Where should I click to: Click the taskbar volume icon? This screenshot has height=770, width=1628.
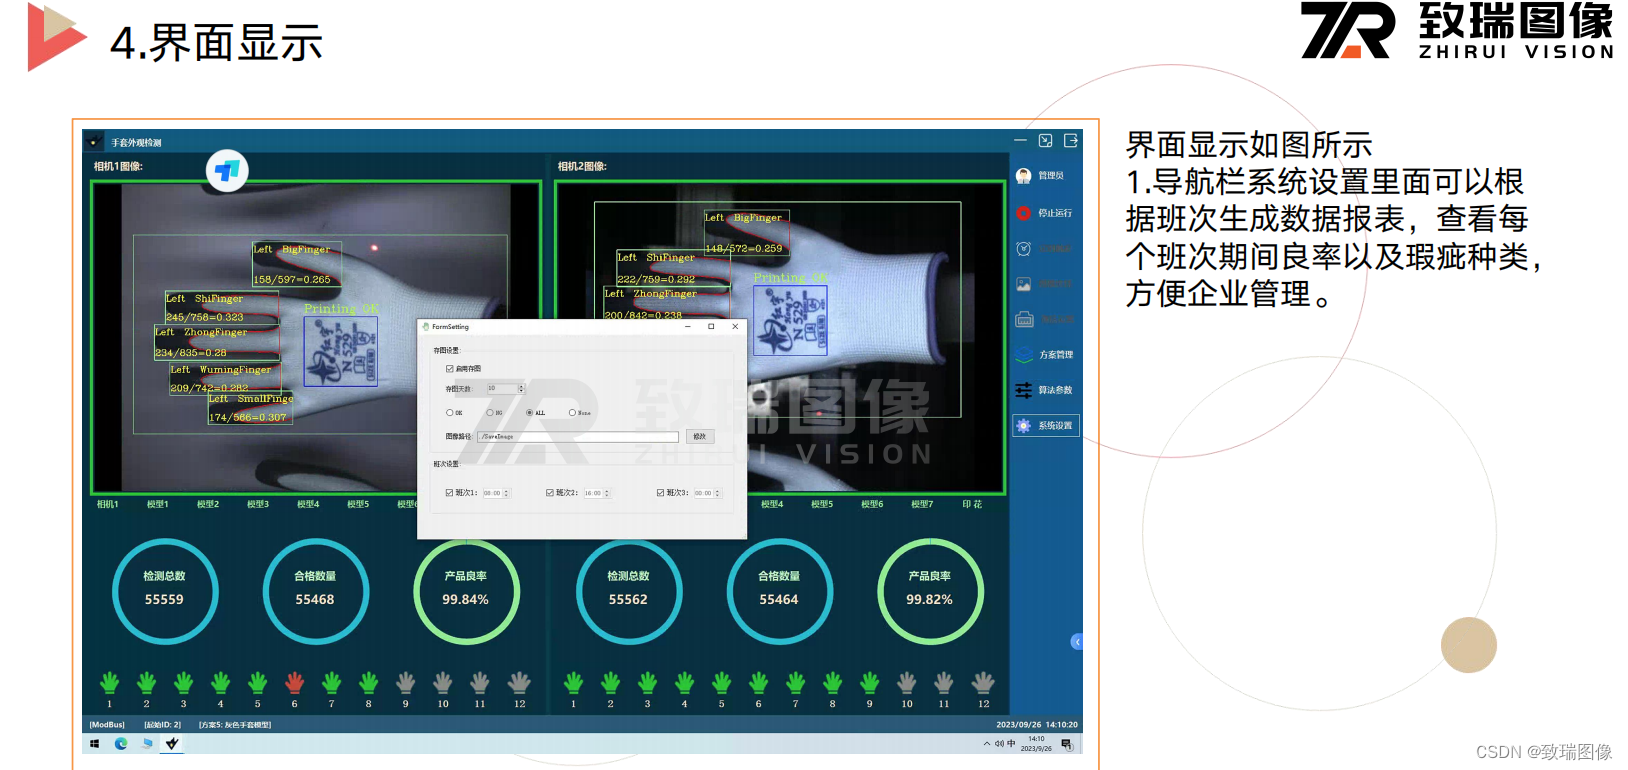tap(999, 744)
